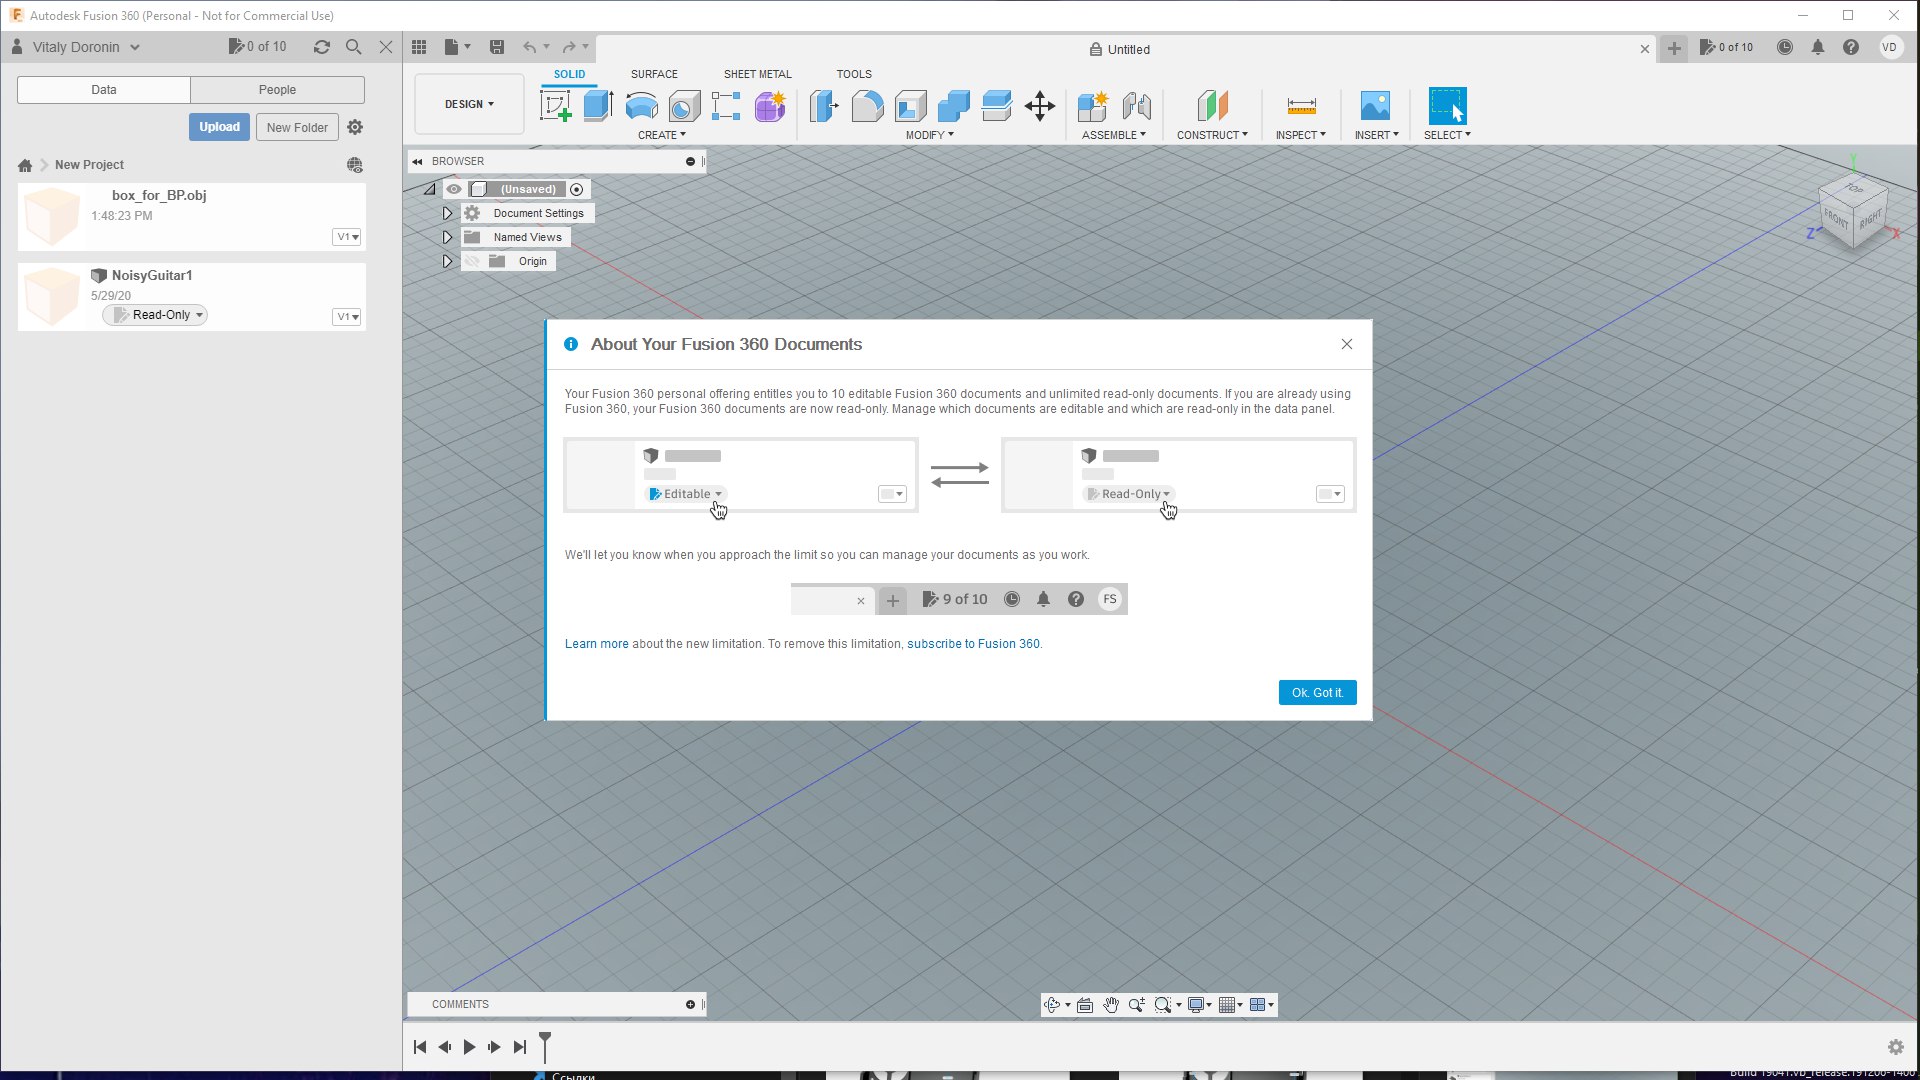
Task: Pick the Hole tool icon
Action: pyautogui.click(x=684, y=106)
